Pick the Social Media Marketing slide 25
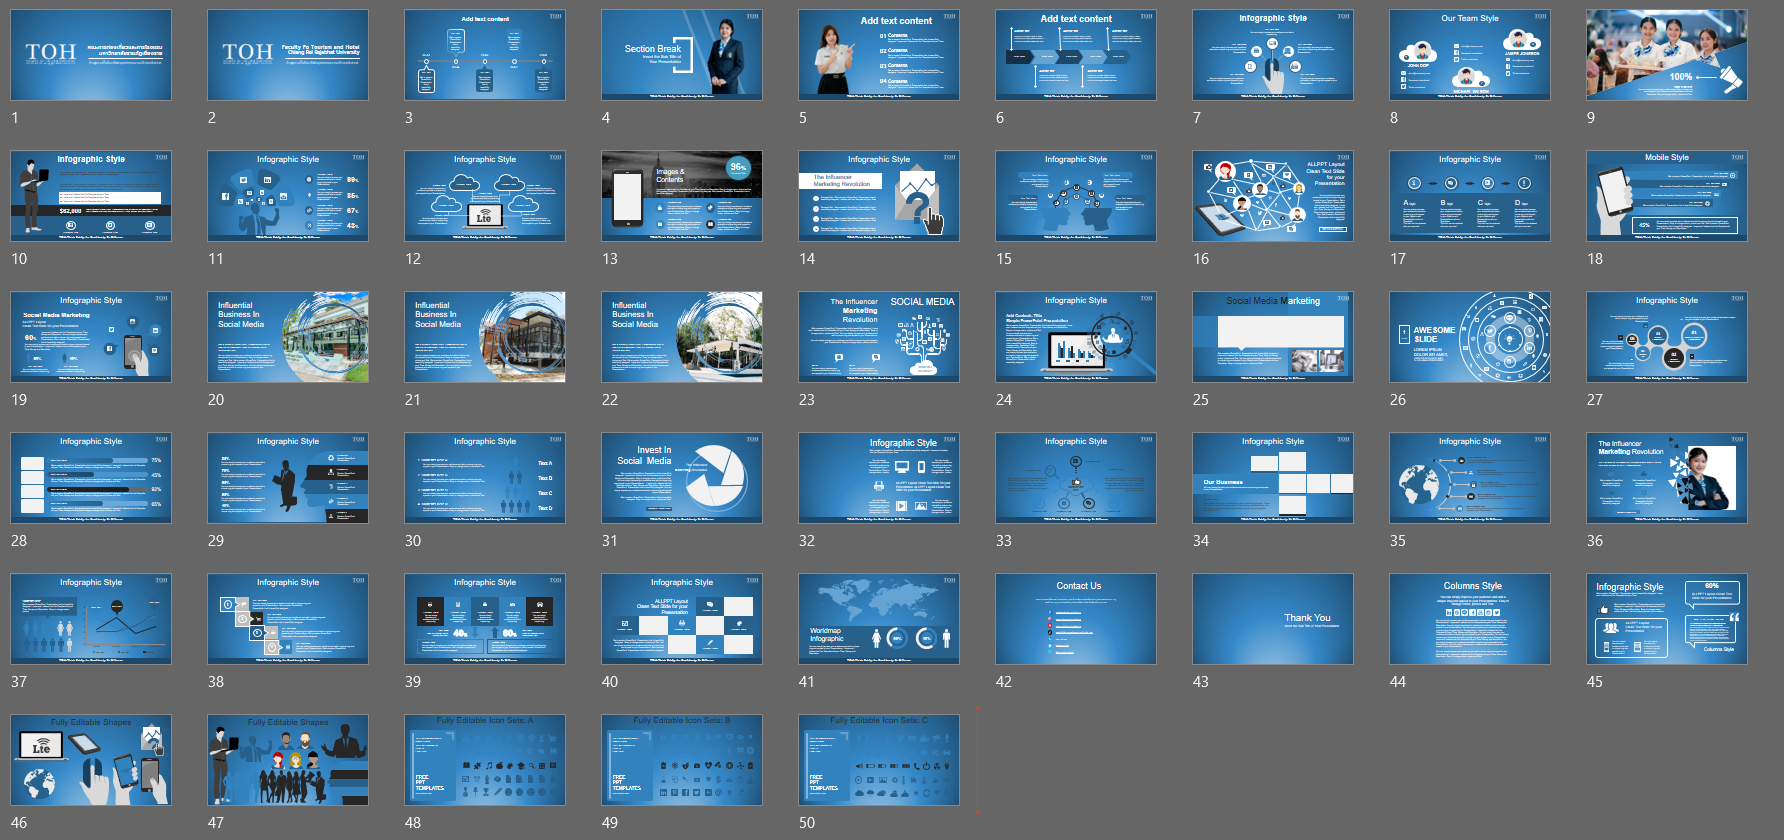Screen dimensions: 1784x840 coord(1273,337)
